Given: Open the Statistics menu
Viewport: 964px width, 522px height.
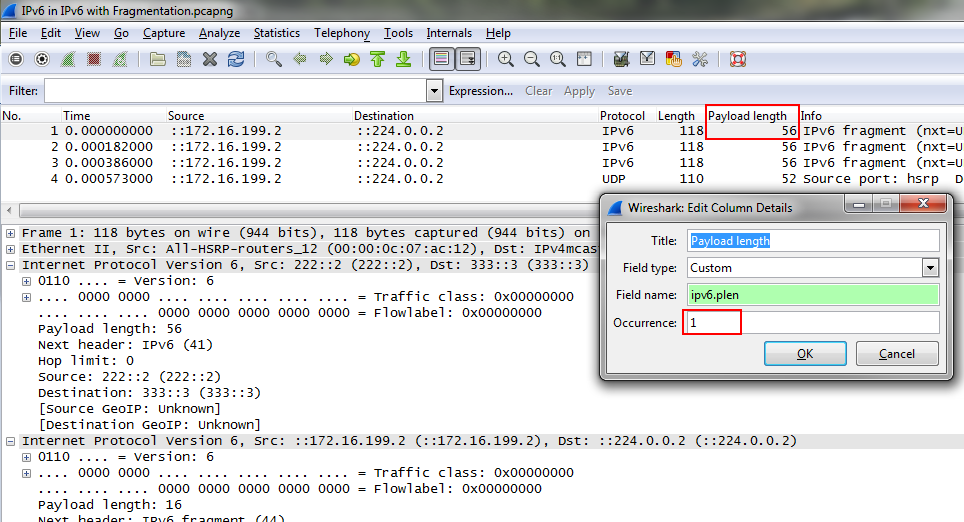Looking at the screenshot, I should [x=277, y=33].
